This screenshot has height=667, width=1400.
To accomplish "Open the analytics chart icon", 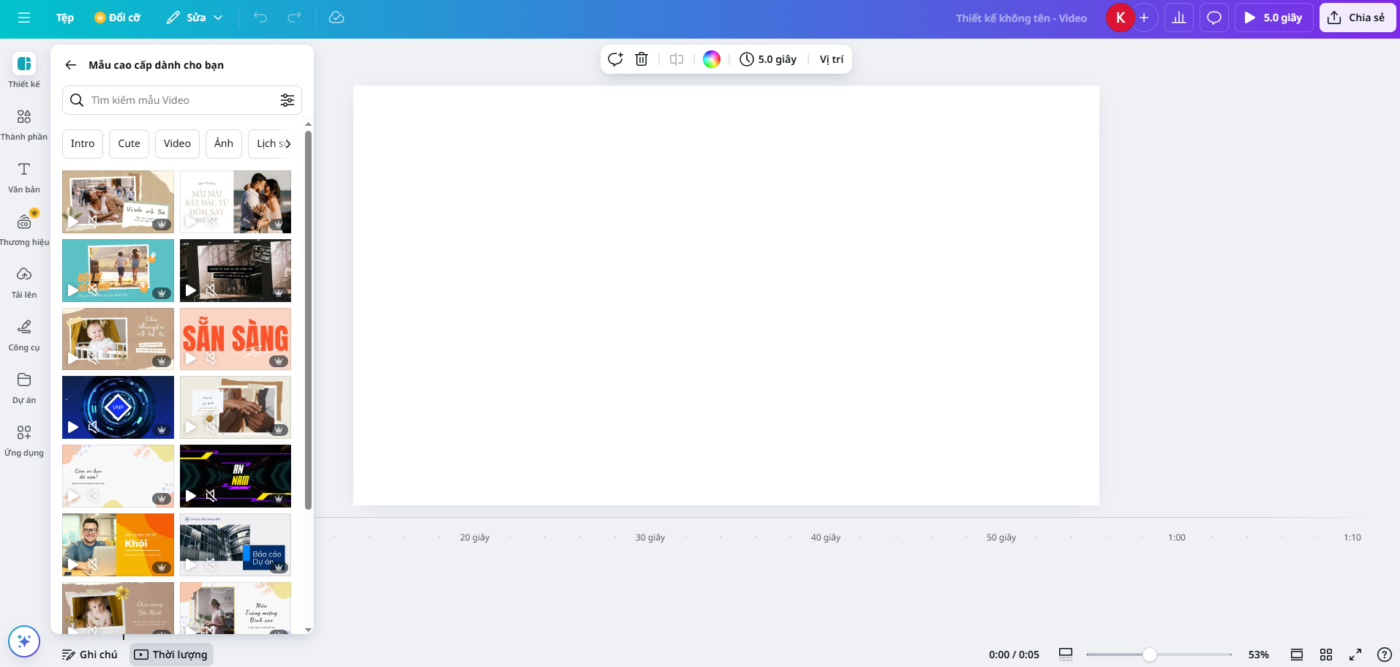I will coord(1179,17).
